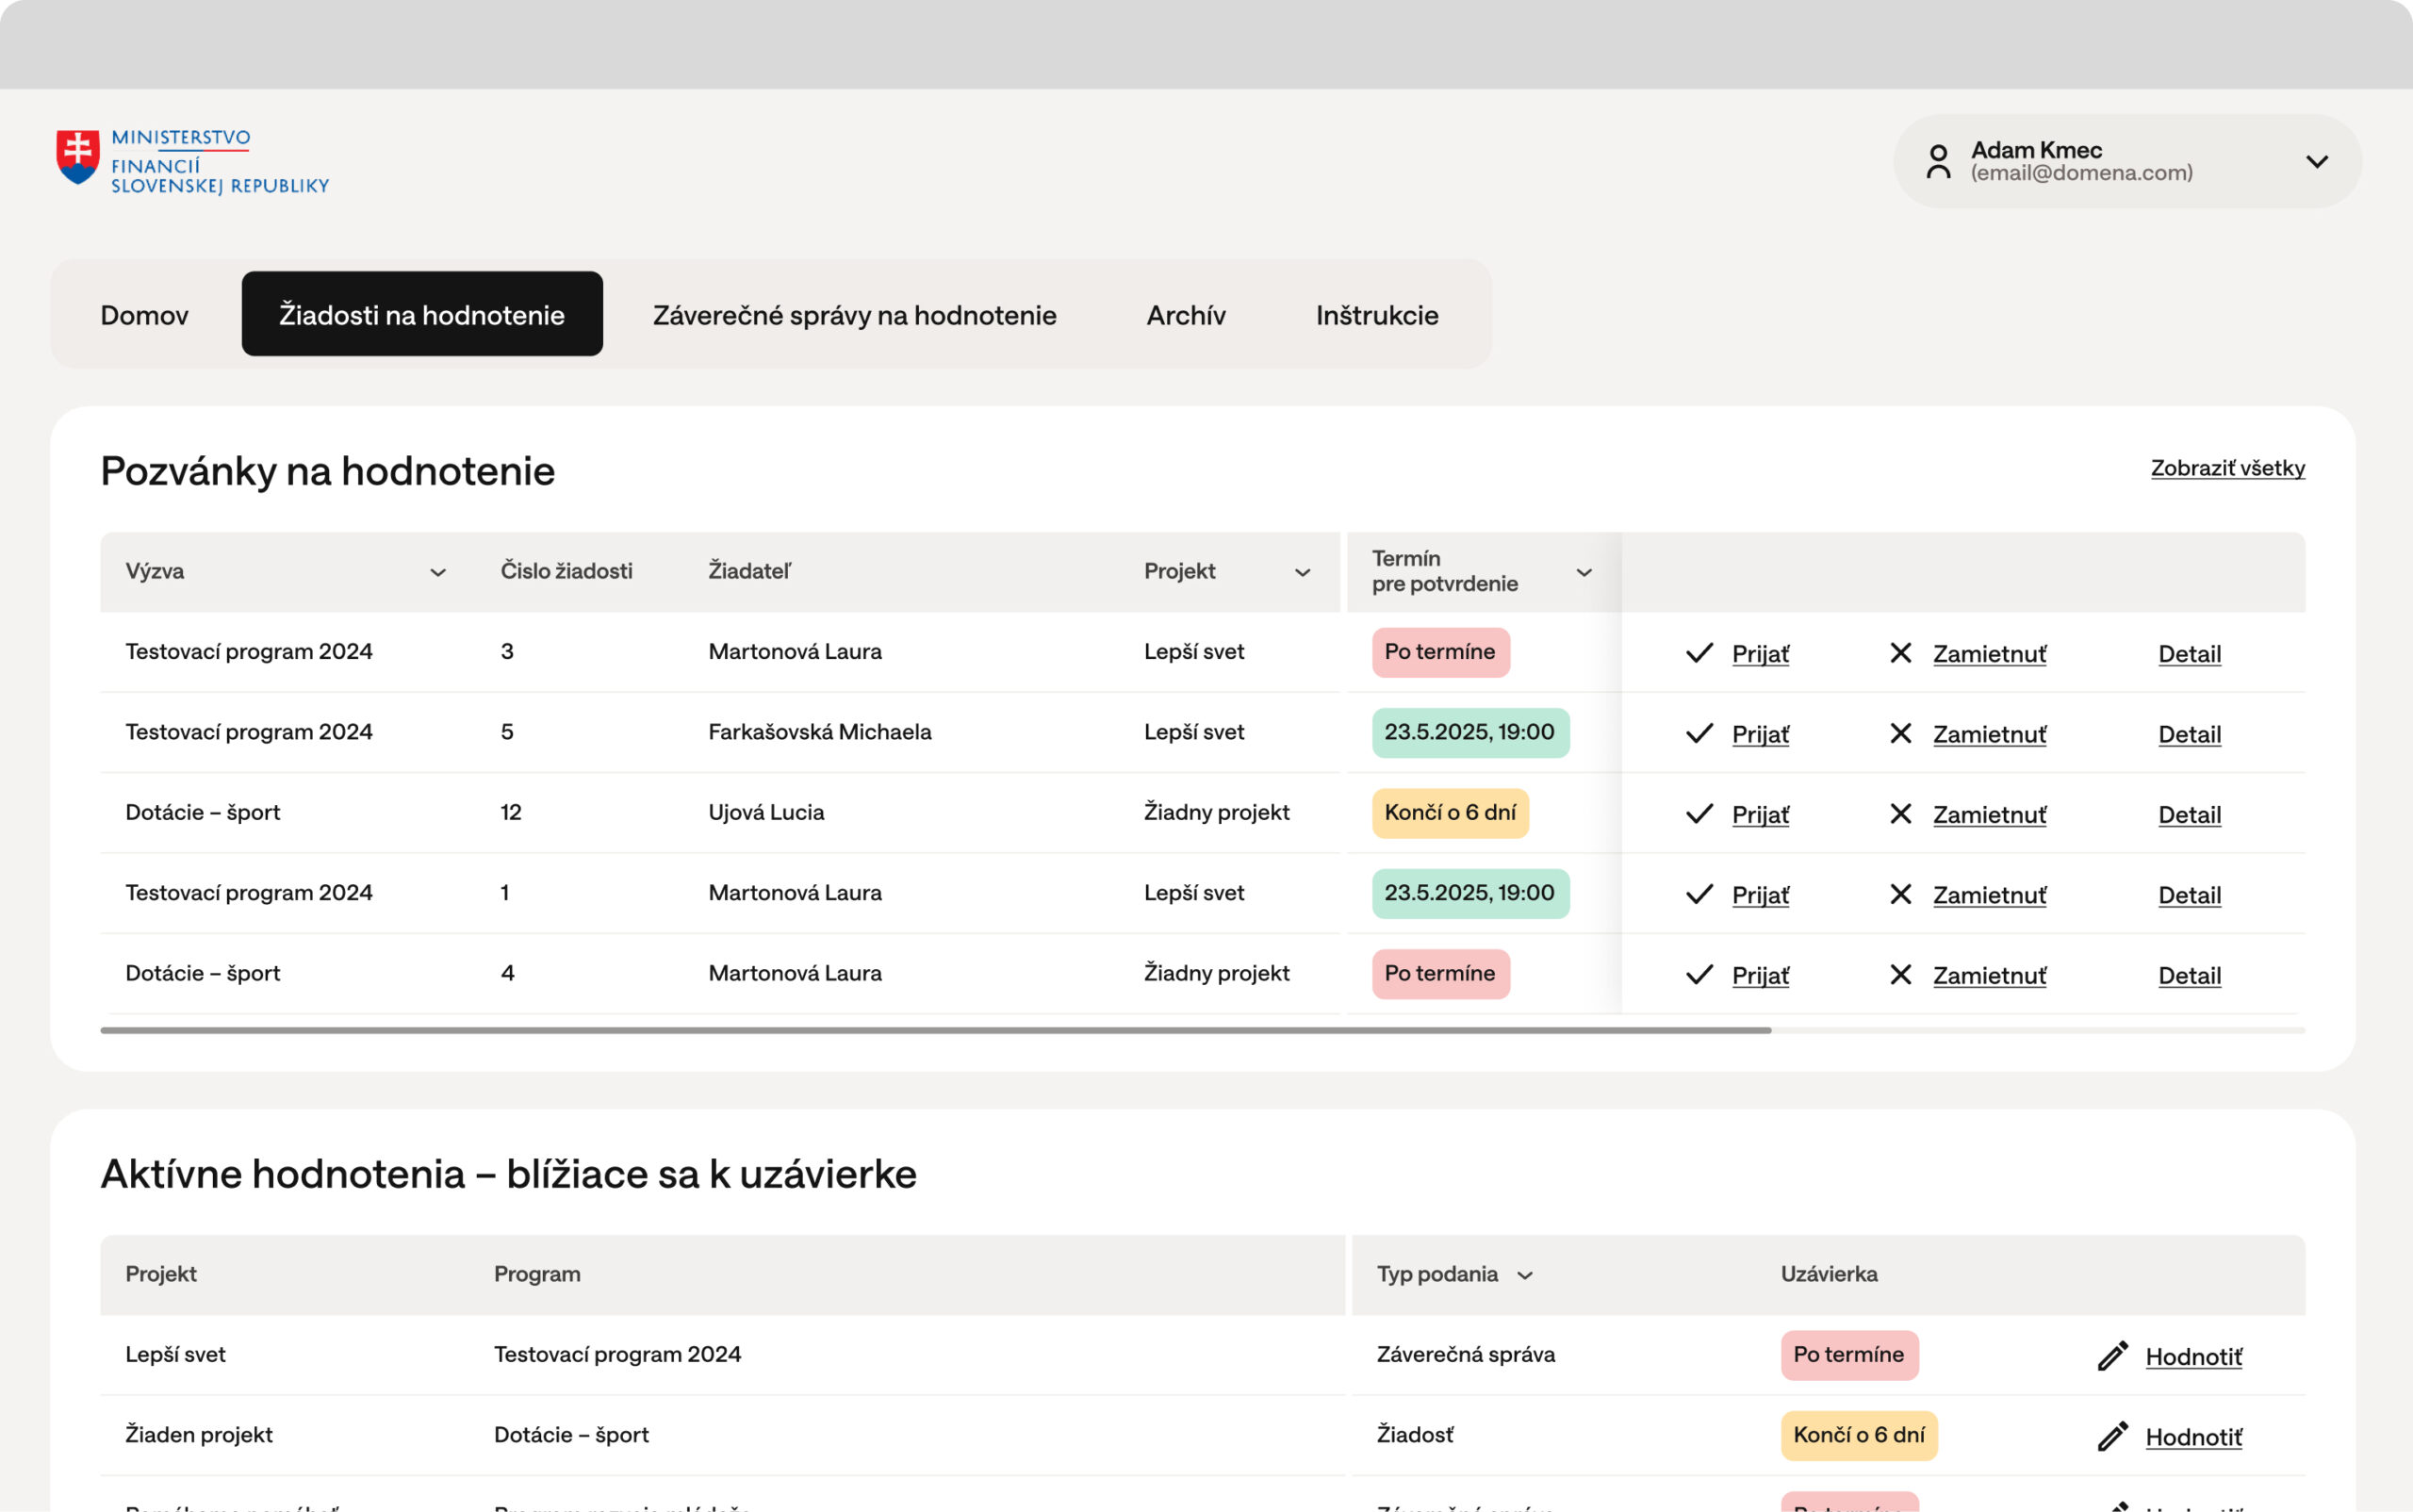
Task: Click Zamietnuť link for request number 4
Action: [1989, 976]
